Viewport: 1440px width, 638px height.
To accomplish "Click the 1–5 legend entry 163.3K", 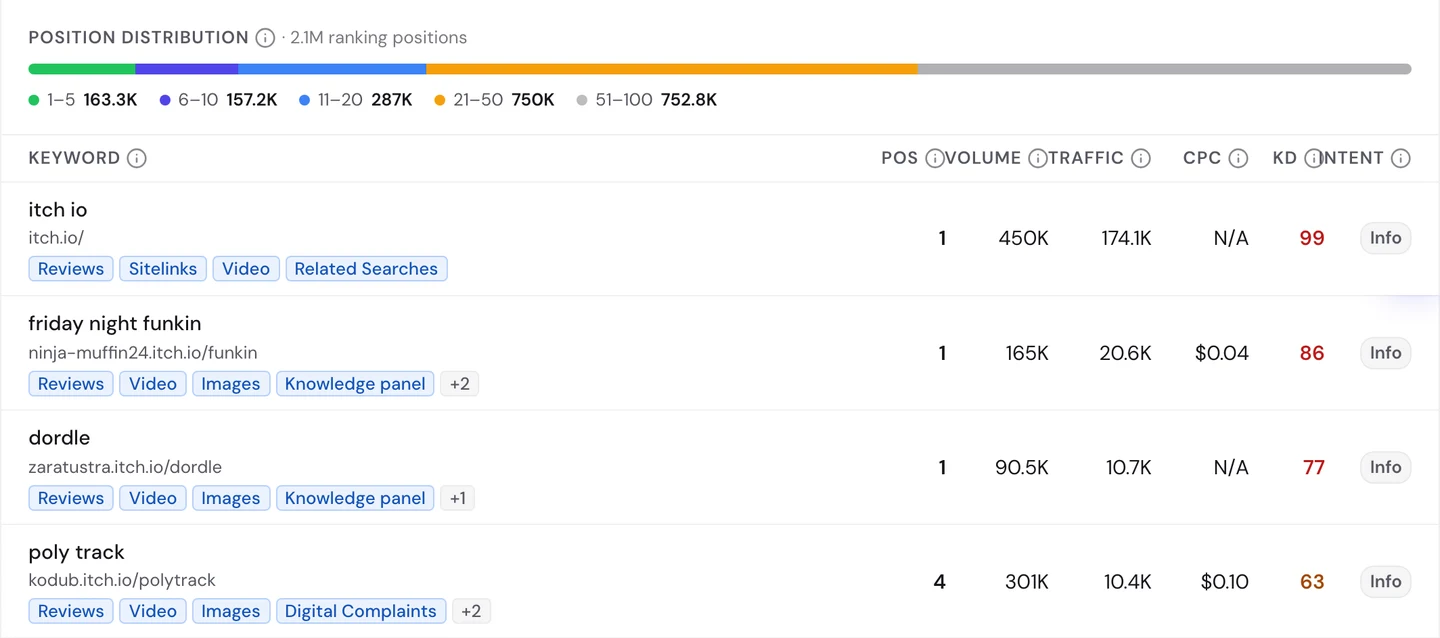I will [83, 100].
